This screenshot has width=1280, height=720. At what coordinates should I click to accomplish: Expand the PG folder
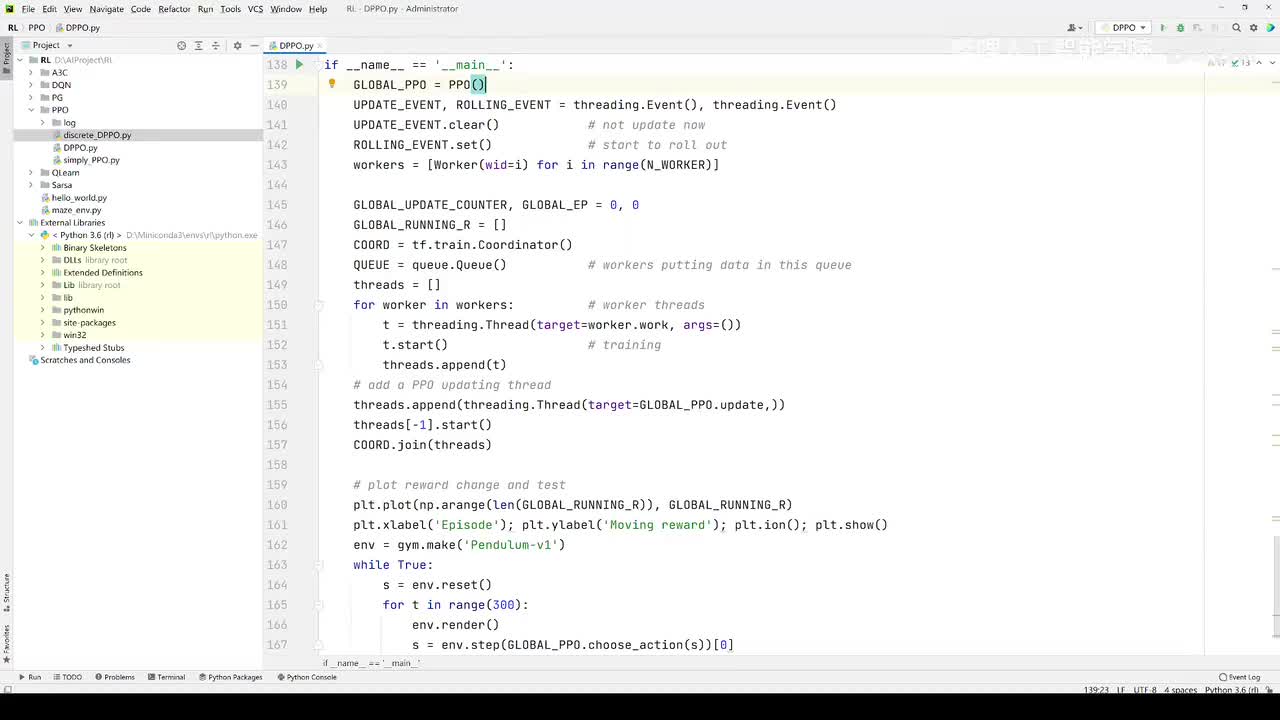pyautogui.click(x=31, y=98)
